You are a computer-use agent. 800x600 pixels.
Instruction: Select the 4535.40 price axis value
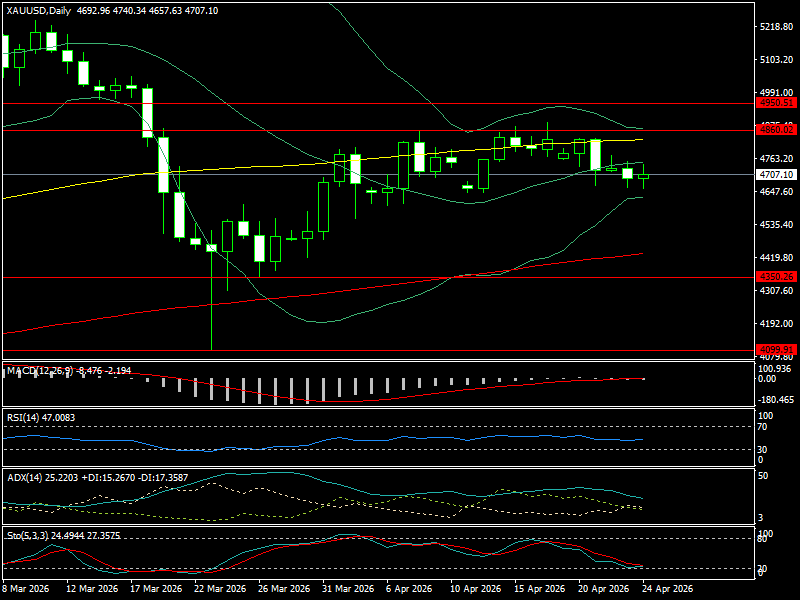click(776, 225)
